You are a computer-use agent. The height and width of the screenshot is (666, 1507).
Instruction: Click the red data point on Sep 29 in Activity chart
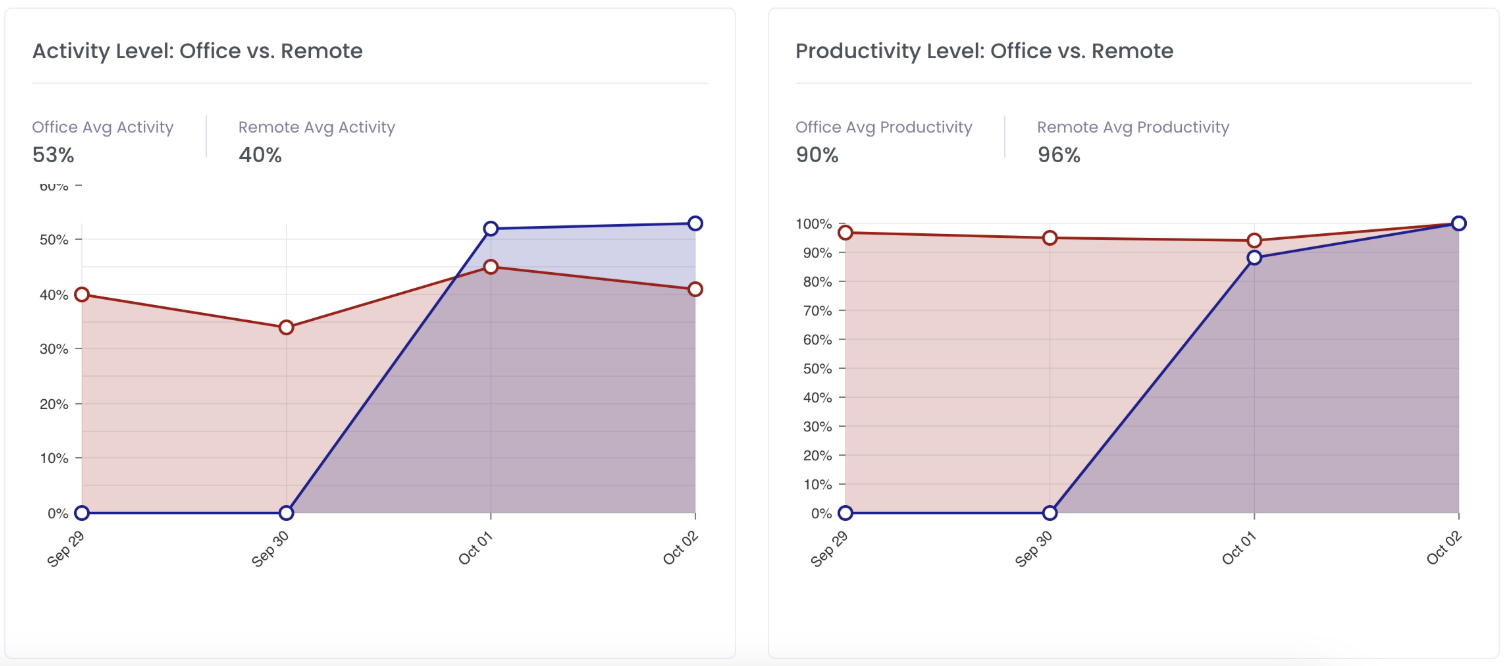point(82,294)
